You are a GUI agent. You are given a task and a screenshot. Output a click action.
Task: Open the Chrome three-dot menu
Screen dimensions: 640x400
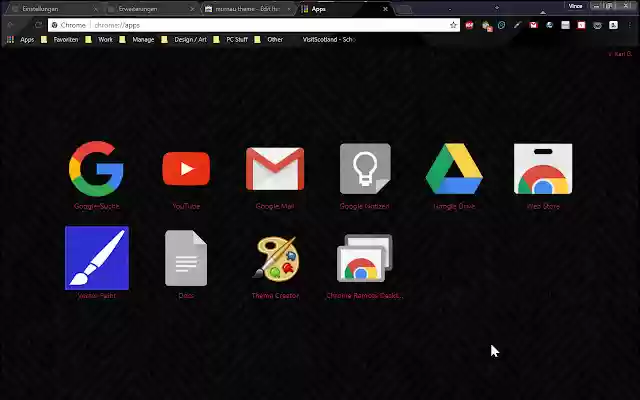(629, 25)
